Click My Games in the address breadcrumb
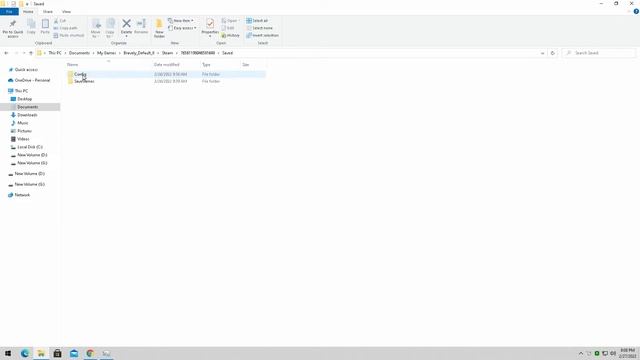640x360 pixels. click(107, 53)
